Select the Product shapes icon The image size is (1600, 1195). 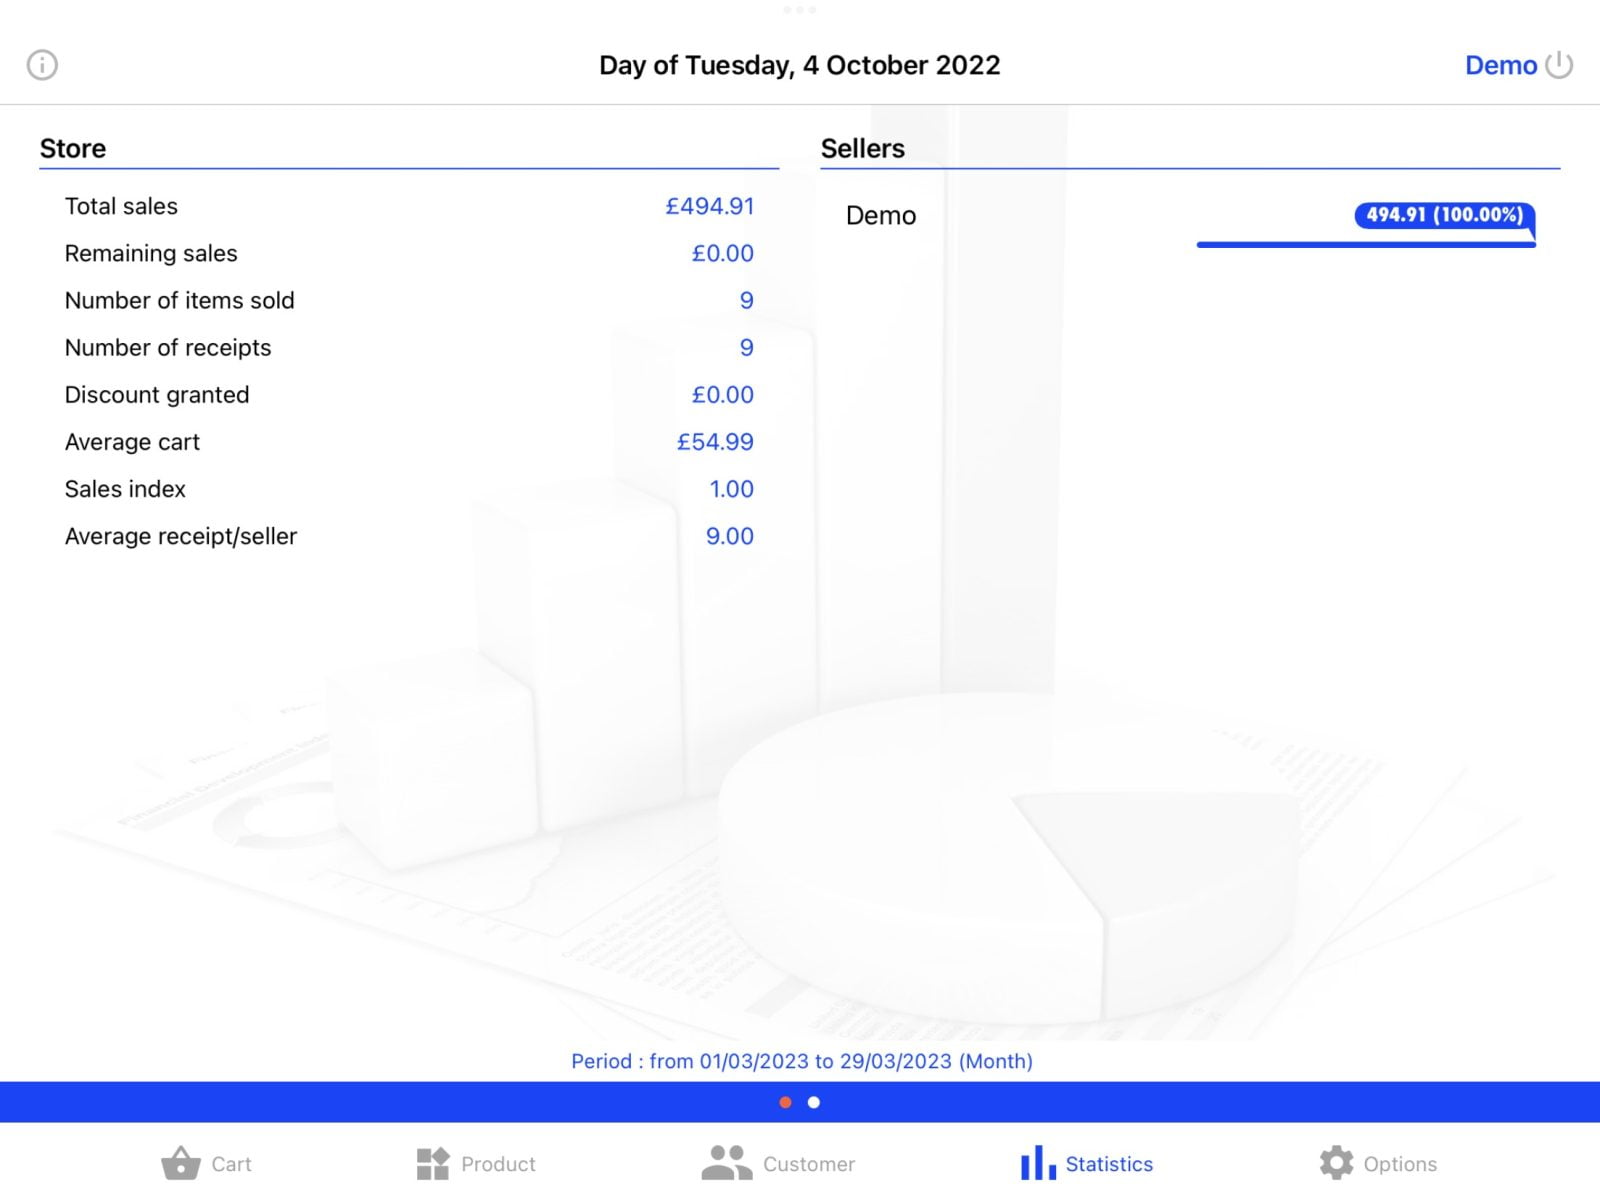(x=433, y=1163)
